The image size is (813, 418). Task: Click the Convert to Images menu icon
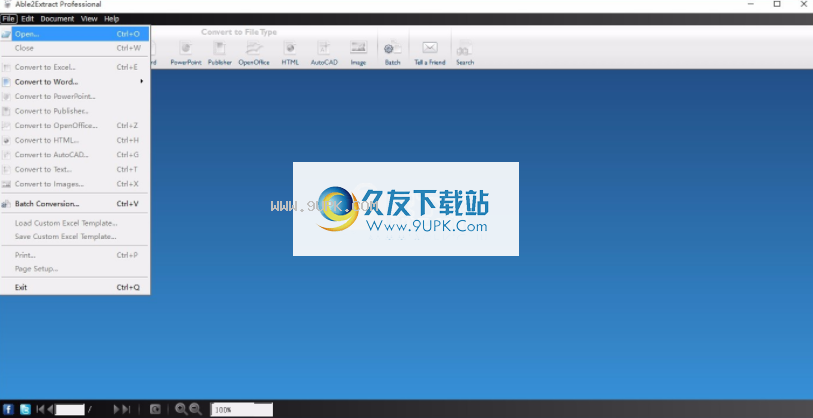[x=6, y=184]
